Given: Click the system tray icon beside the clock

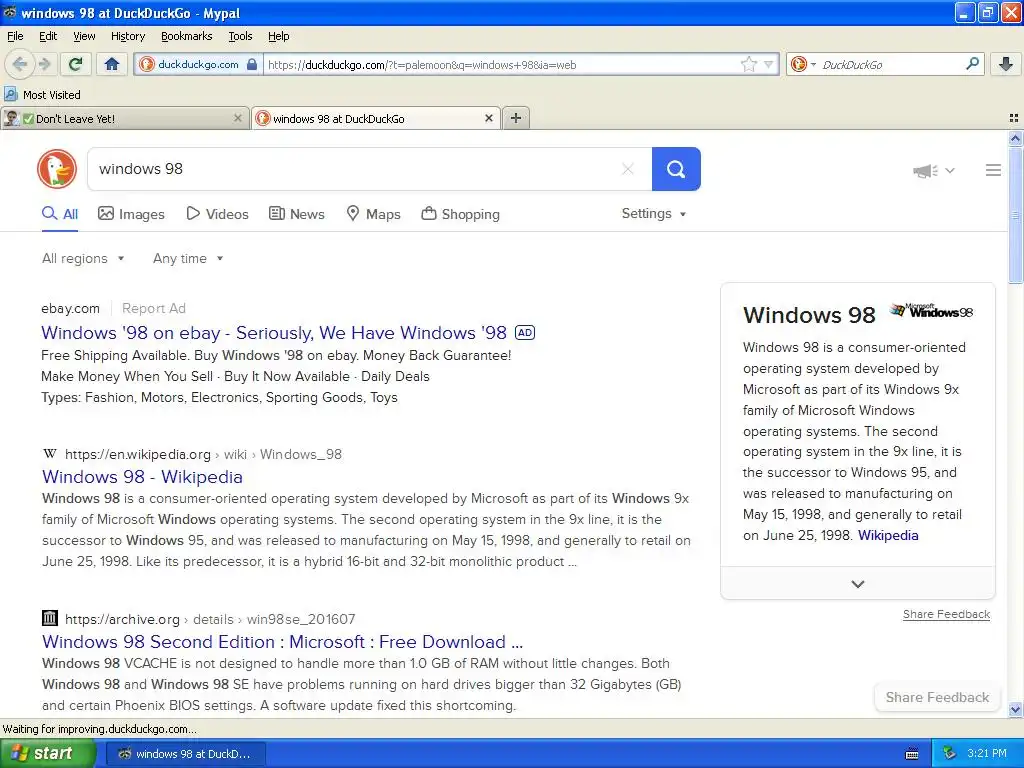Looking at the screenshot, I should pos(949,754).
